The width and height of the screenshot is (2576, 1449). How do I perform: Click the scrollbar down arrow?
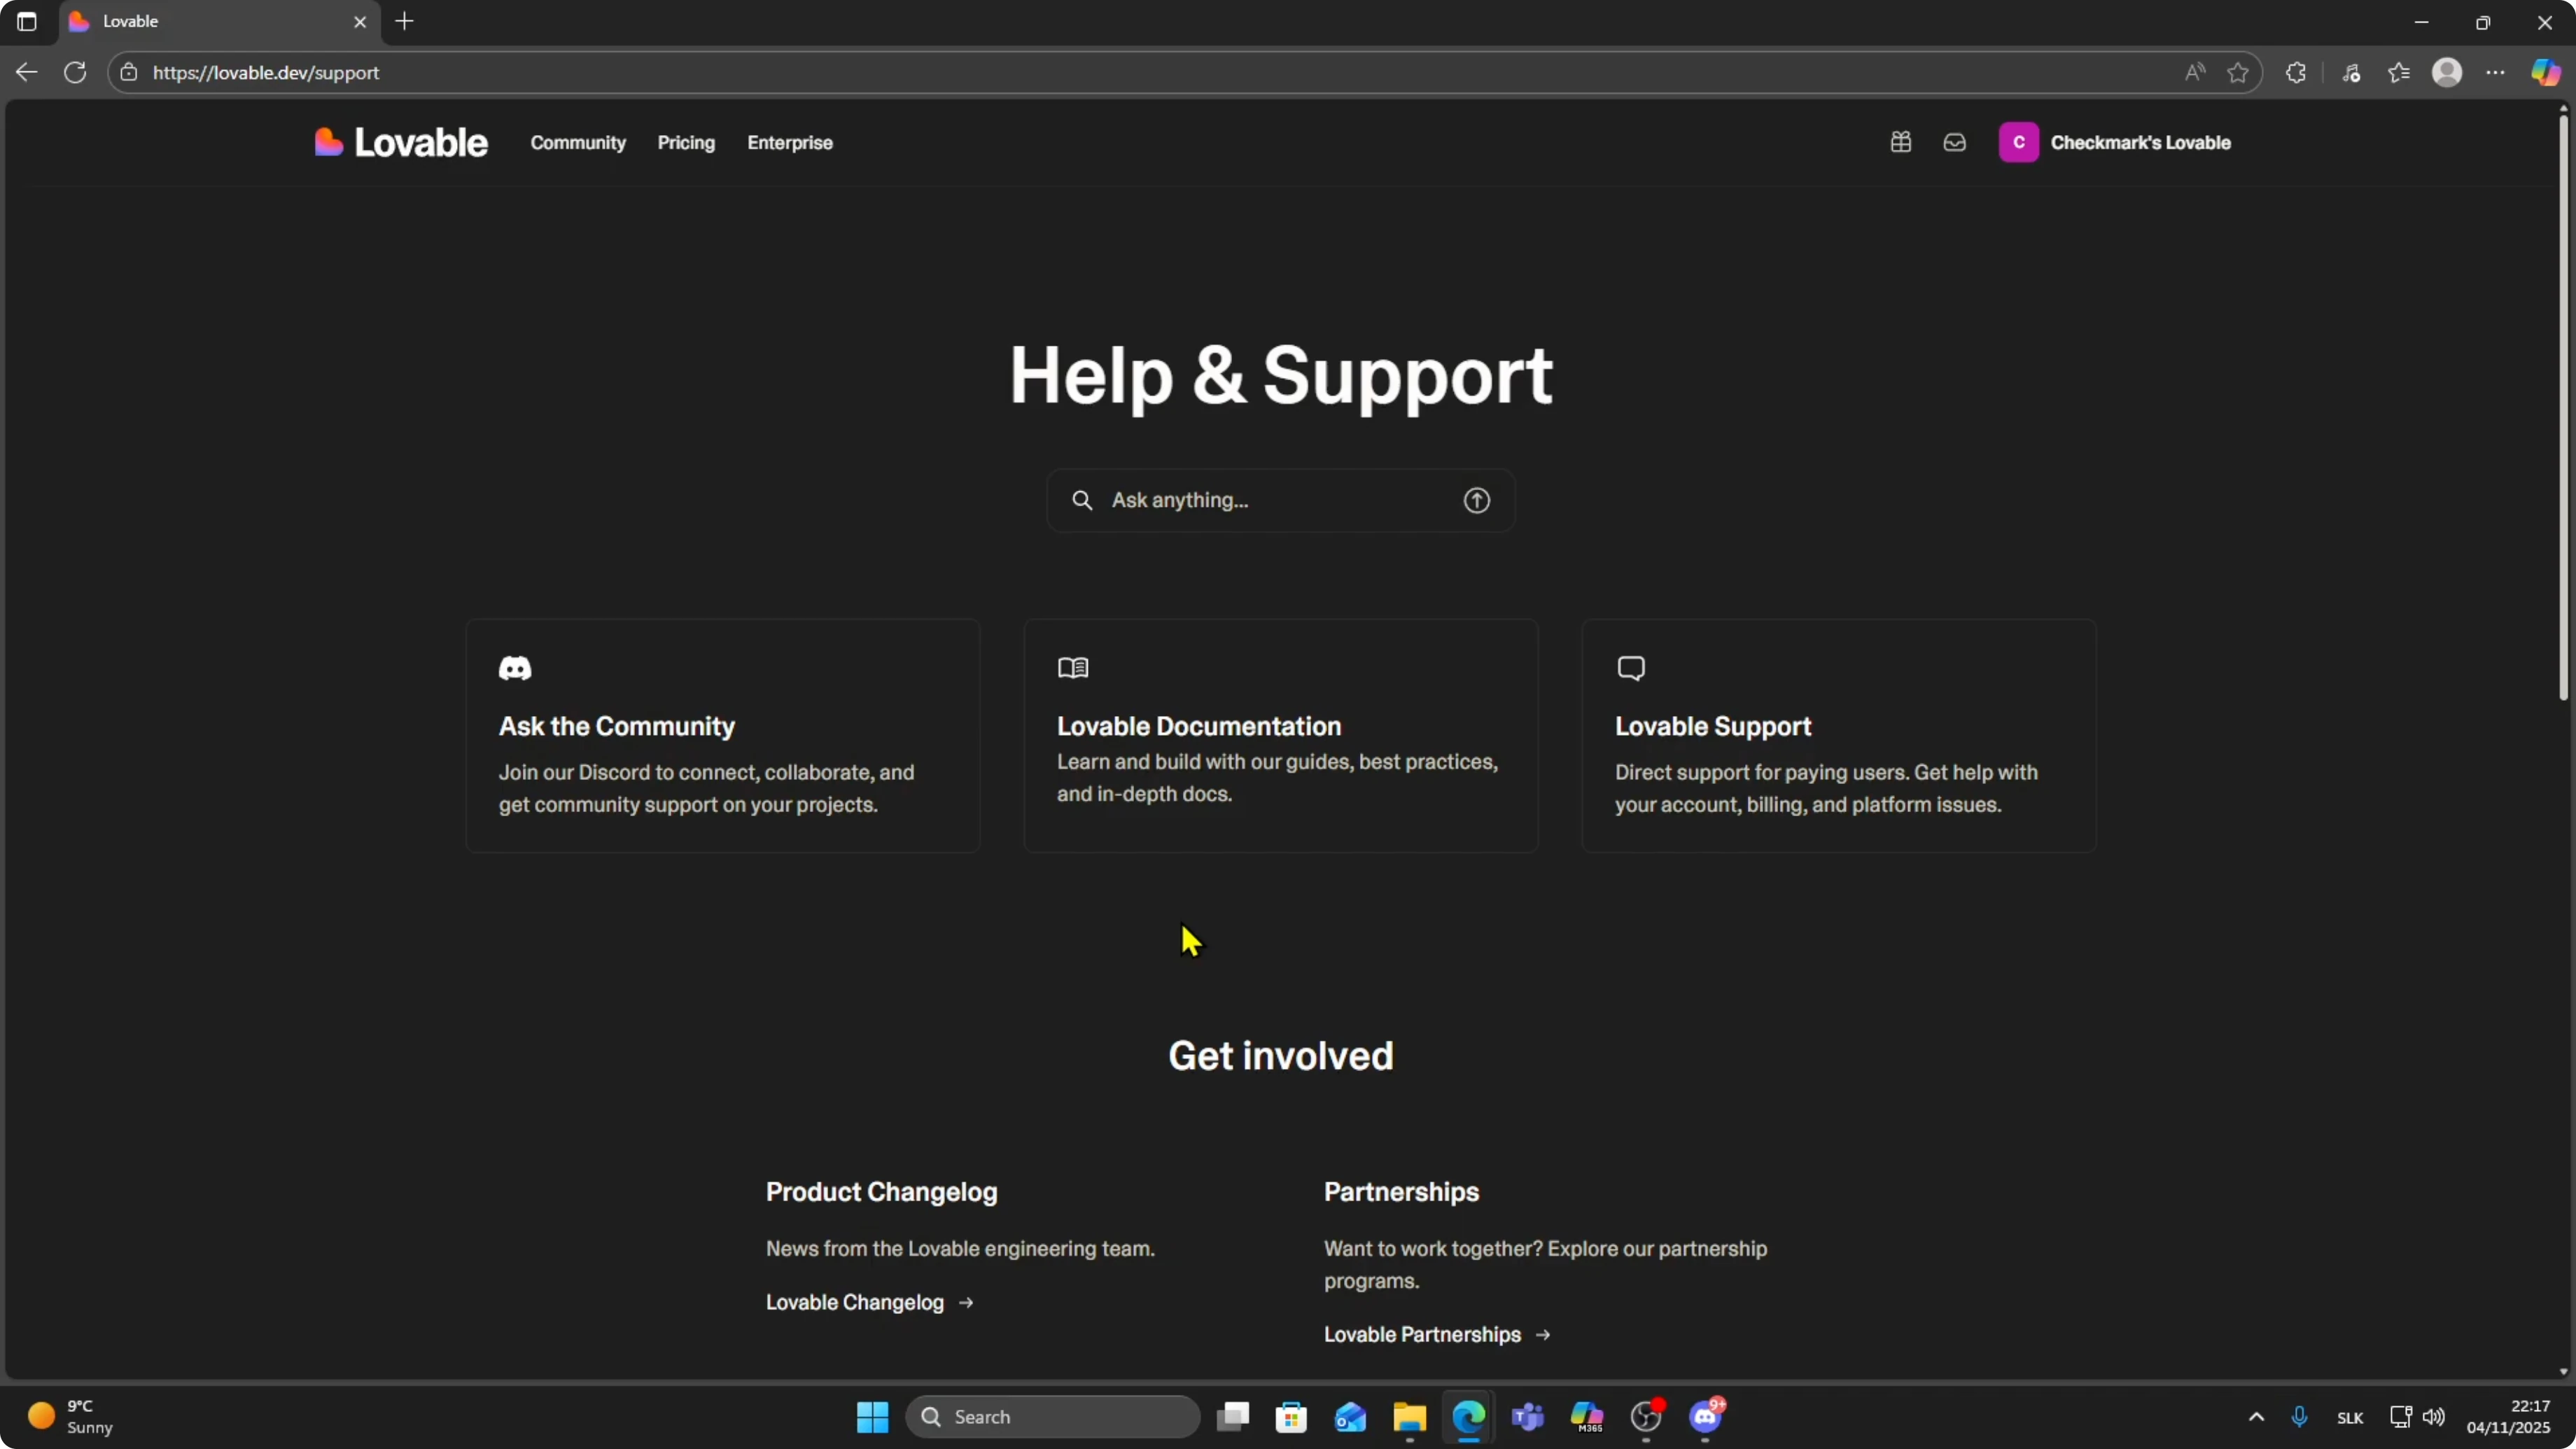(2563, 1372)
